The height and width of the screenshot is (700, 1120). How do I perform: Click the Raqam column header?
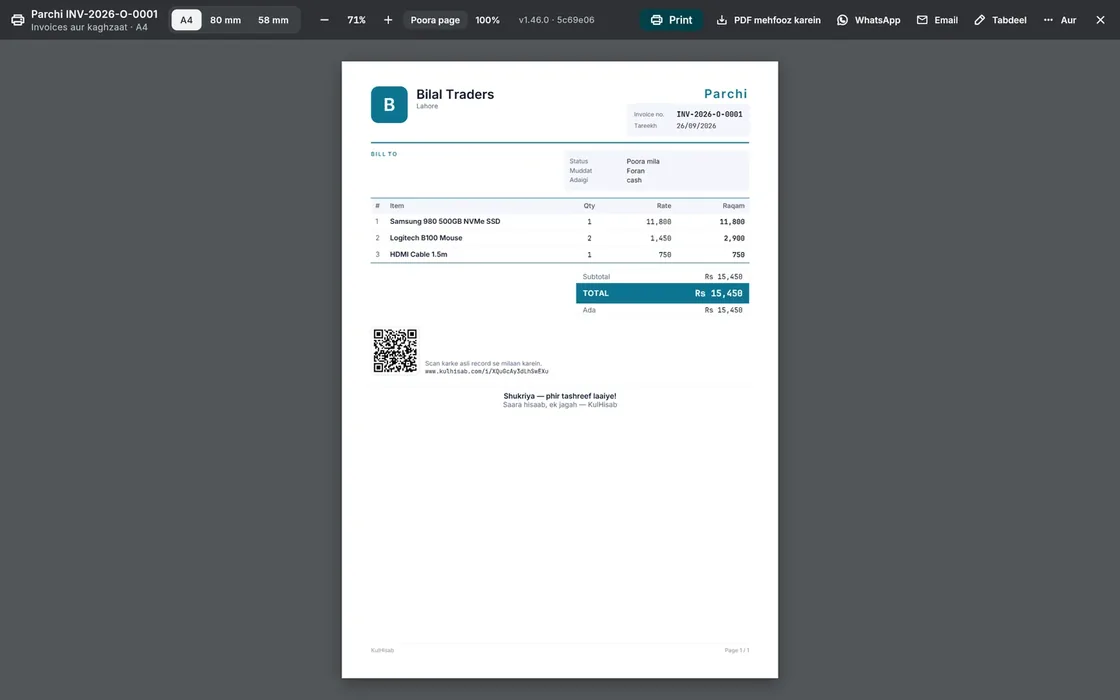(x=734, y=206)
